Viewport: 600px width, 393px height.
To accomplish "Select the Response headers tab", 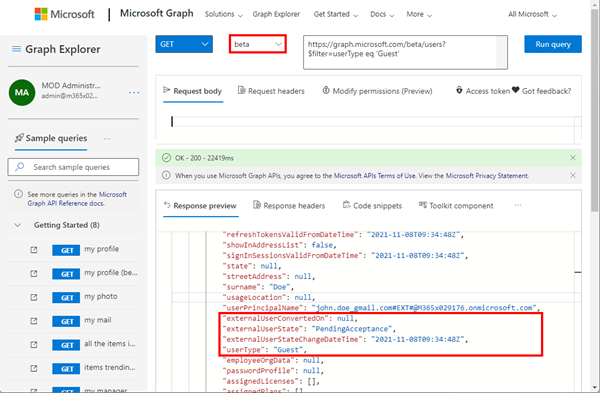I will [289, 206].
